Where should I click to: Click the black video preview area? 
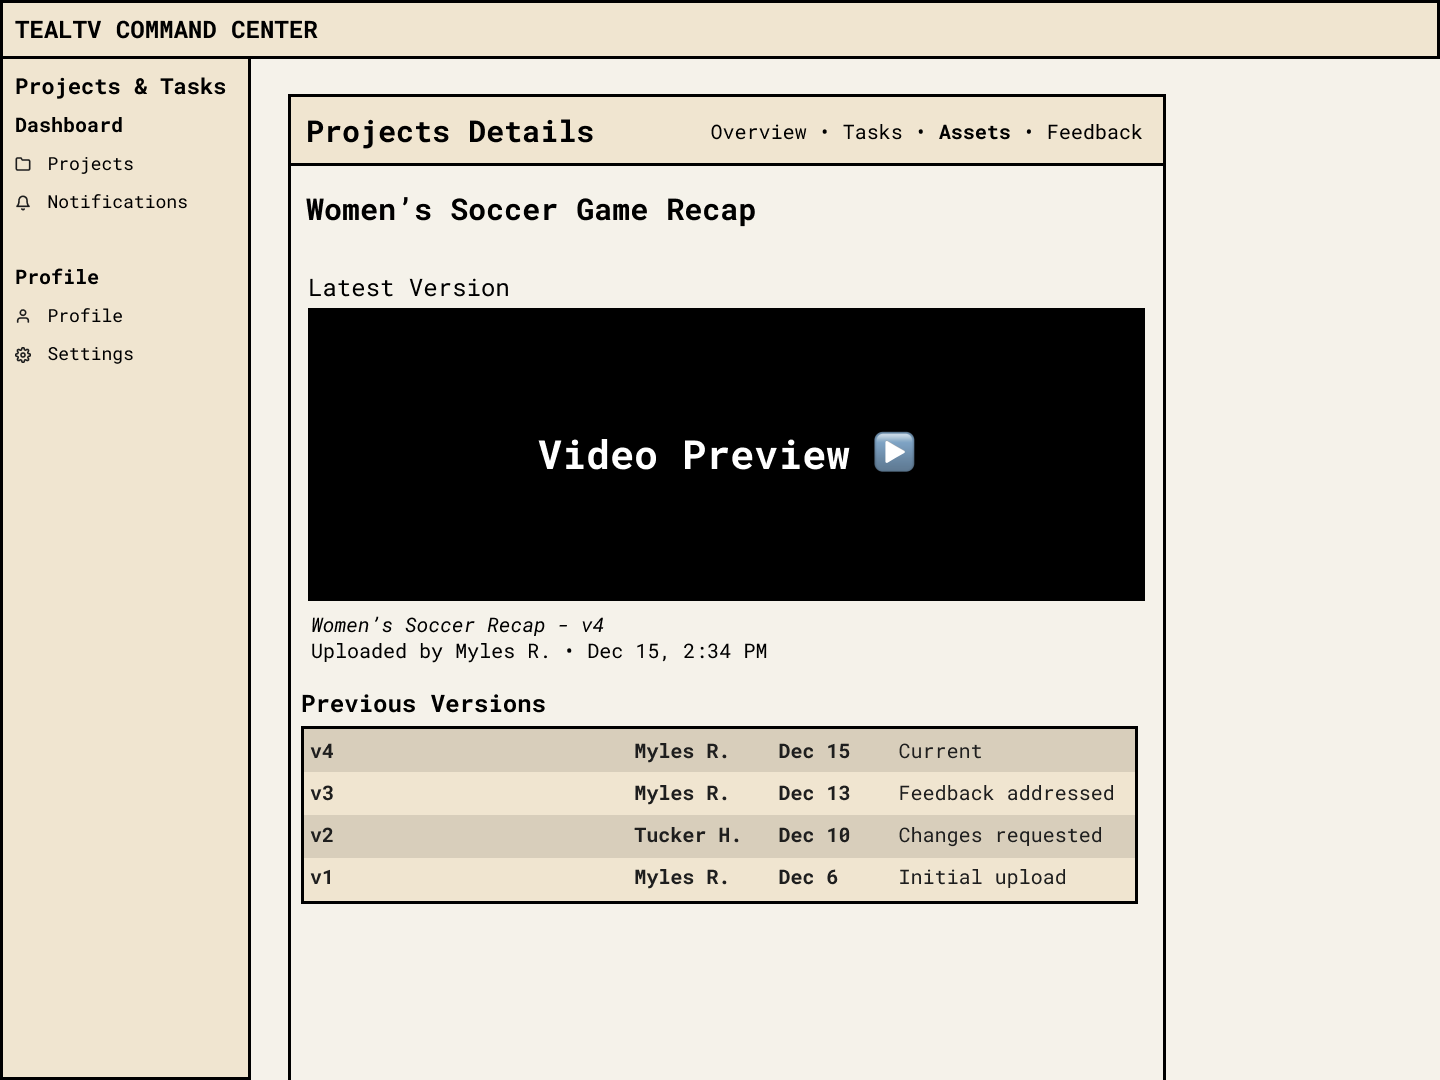pos(726,454)
